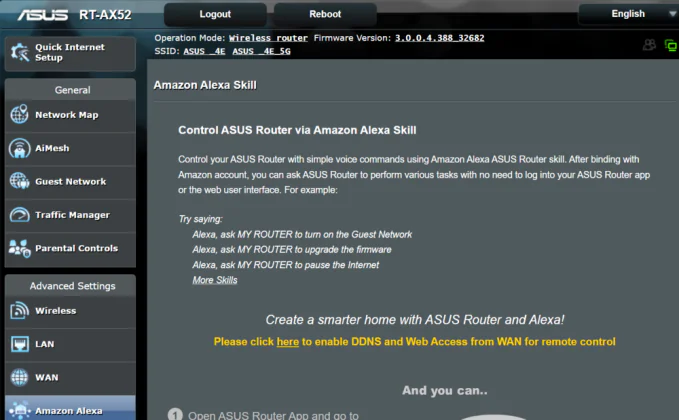Click the Logout button
This screenshot has height=420, width=679.
215,14
